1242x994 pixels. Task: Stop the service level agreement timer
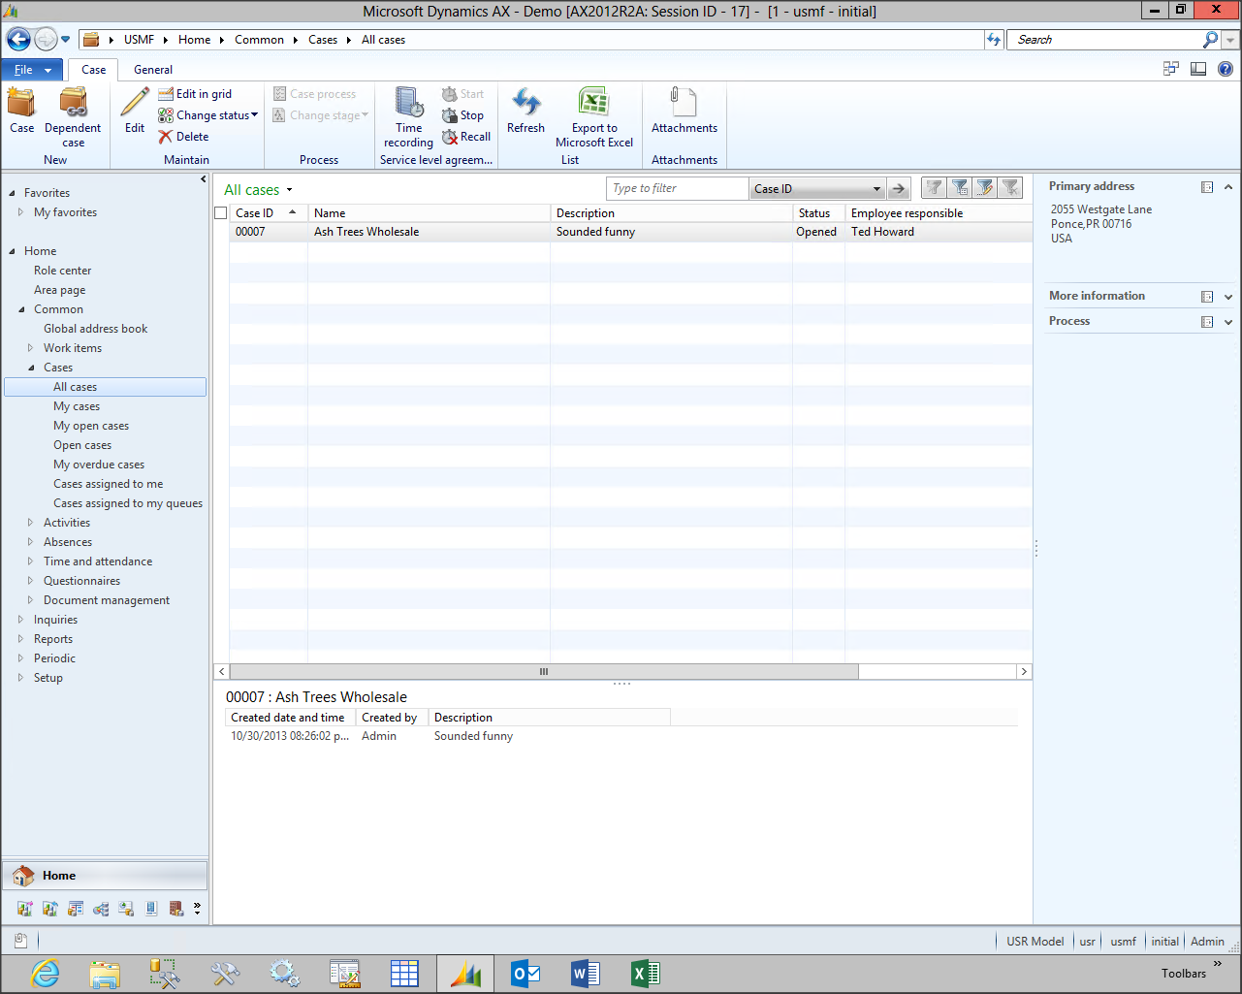click(463, 116)
